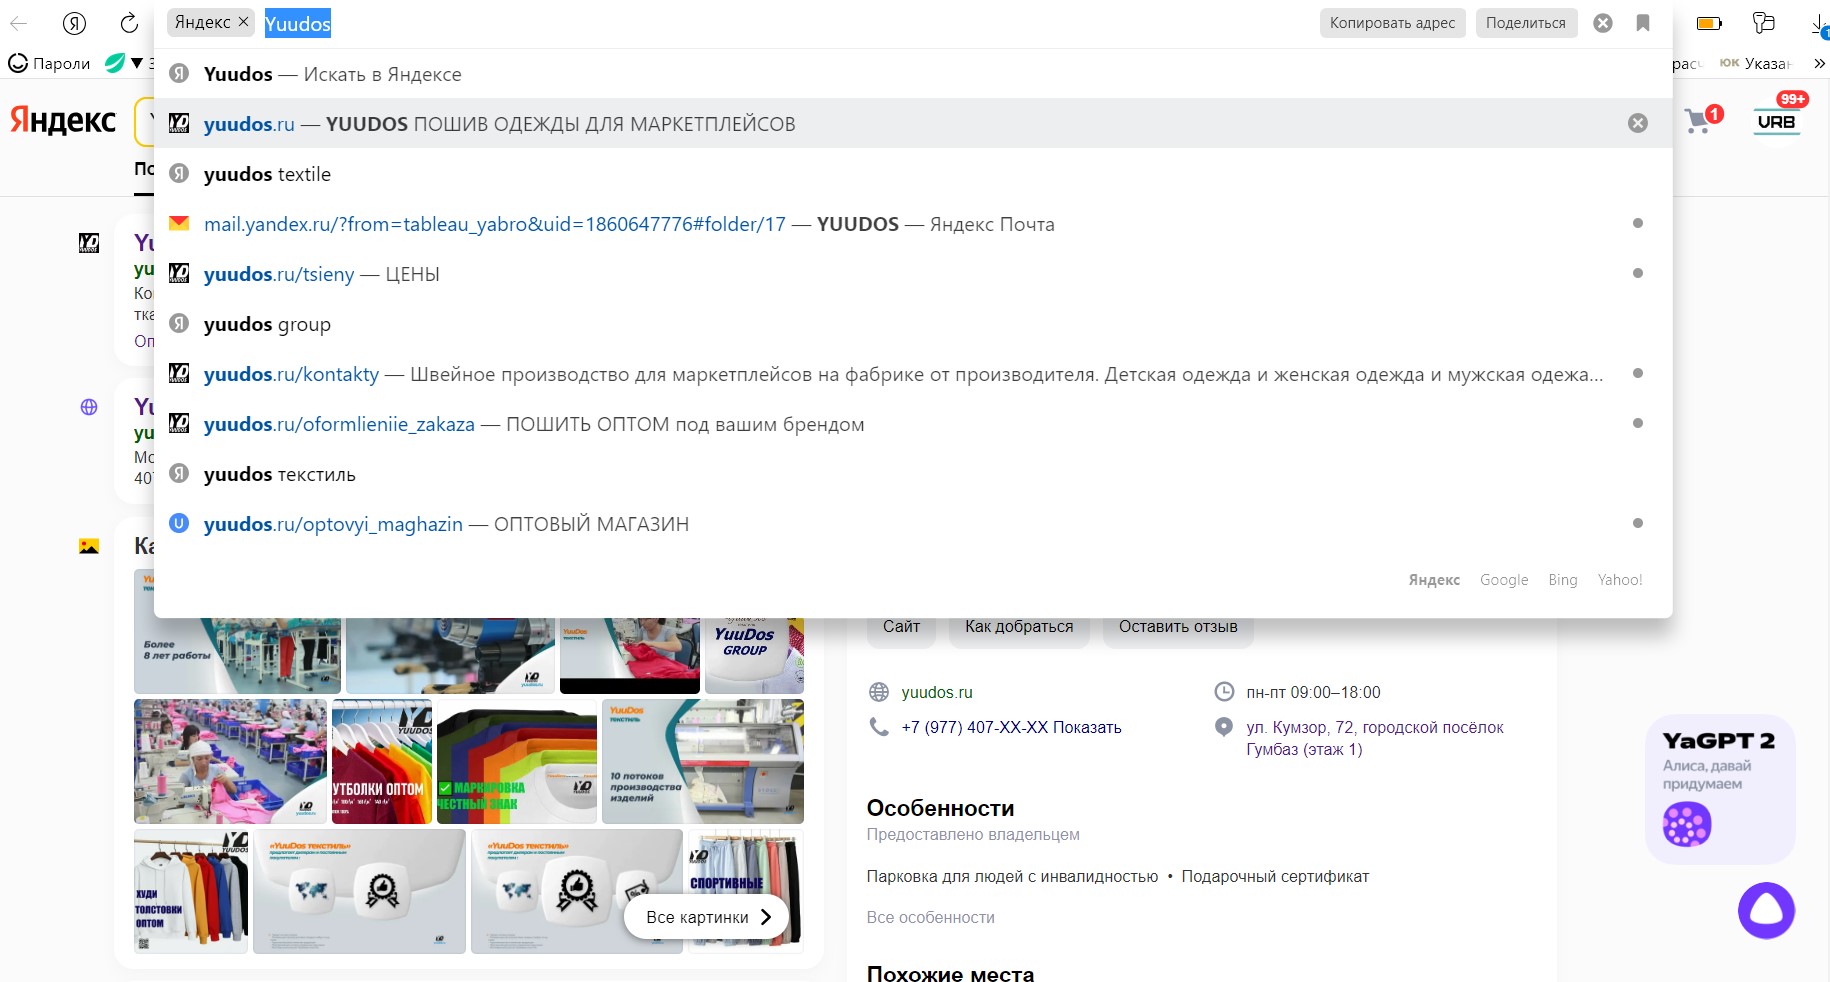Image resolution: width=1830 pixels, height=982 pixels.
Task: Open the YuuDos GROUP image thumbnail
Action: pos(754,656)
